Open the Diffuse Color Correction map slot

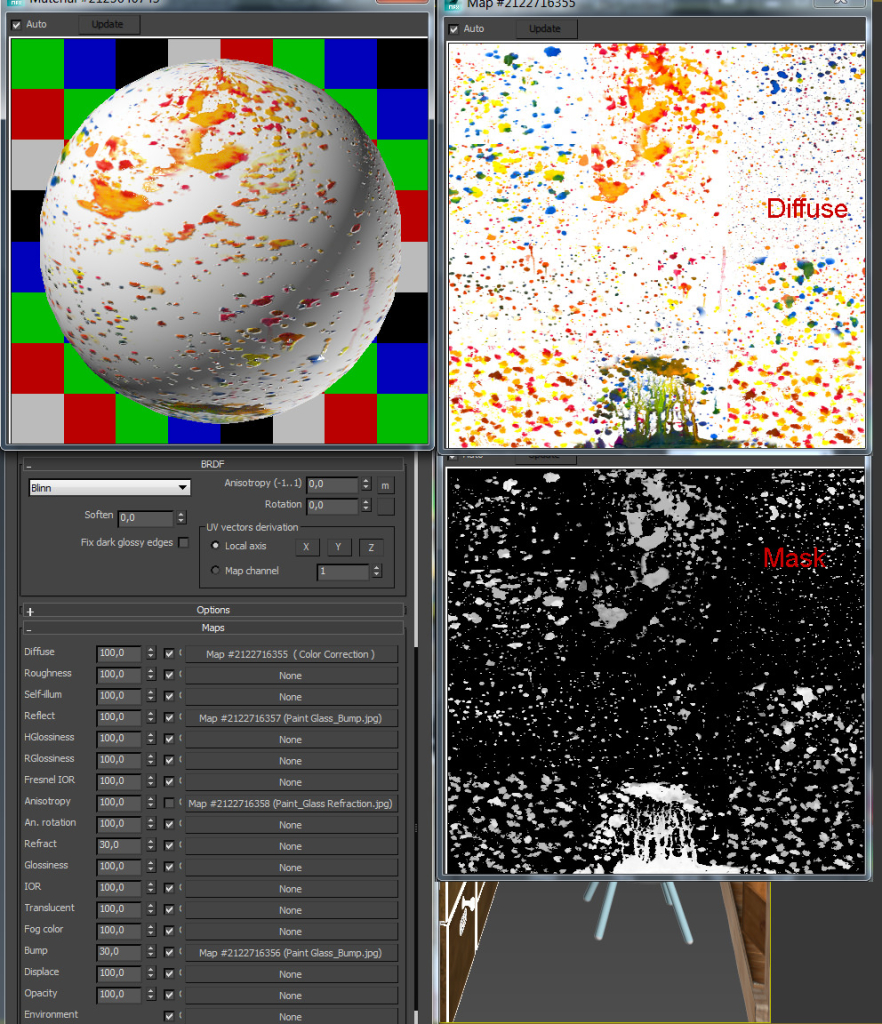[290, 654]
